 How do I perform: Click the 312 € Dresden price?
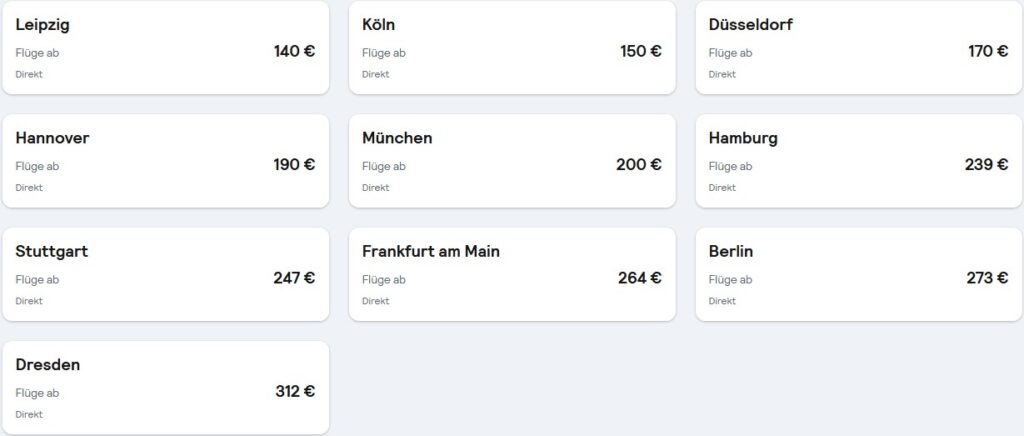[x=295, y=391]
